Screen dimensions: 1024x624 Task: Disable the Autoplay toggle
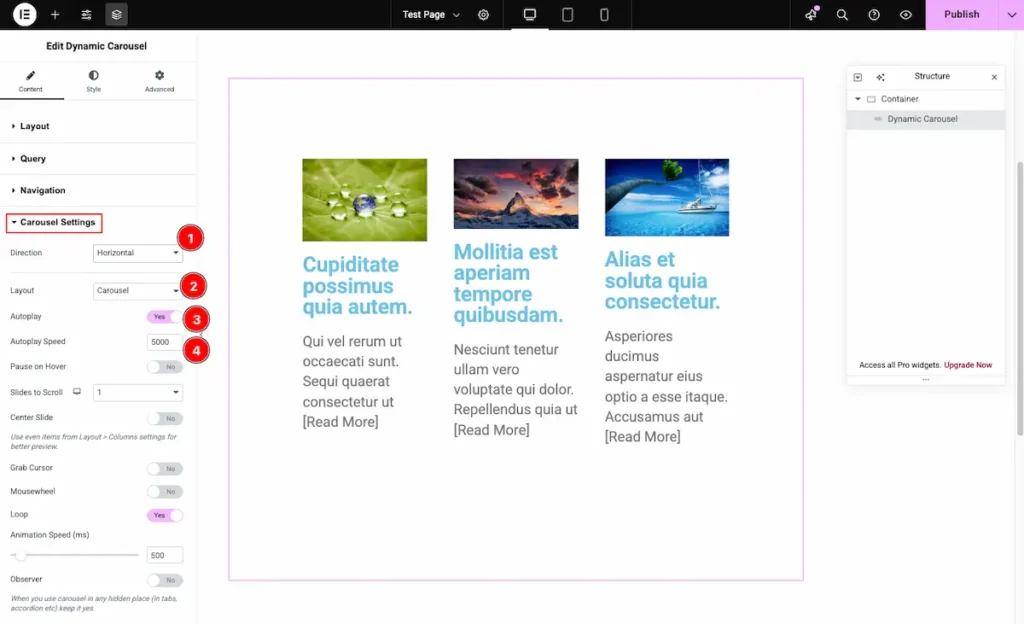pyautogui.click(x=164, y=317)
